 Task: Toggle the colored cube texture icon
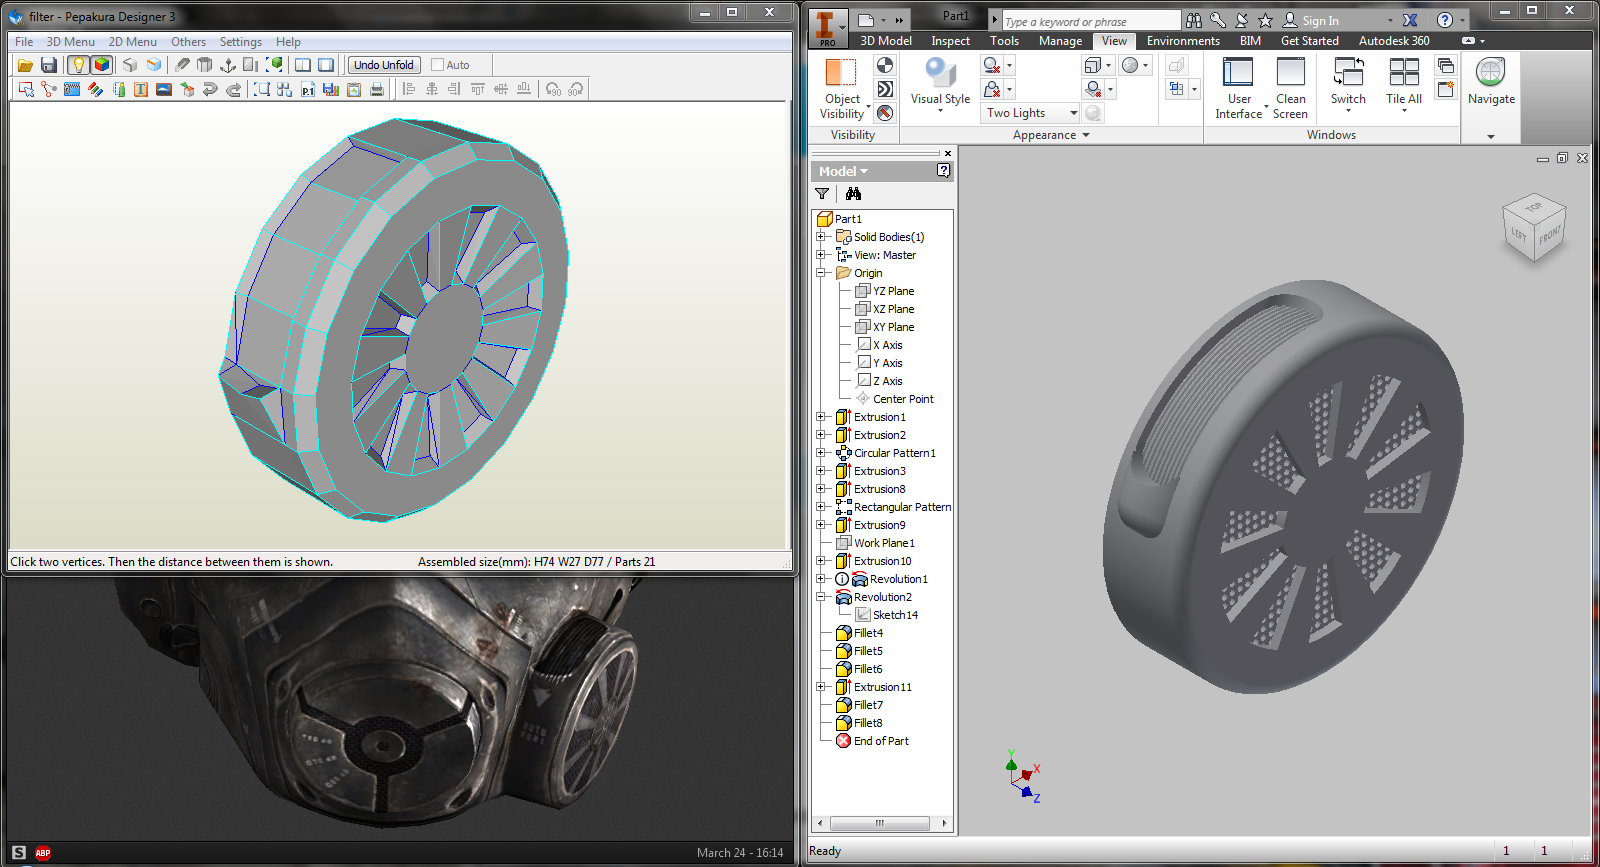point(101,65)
